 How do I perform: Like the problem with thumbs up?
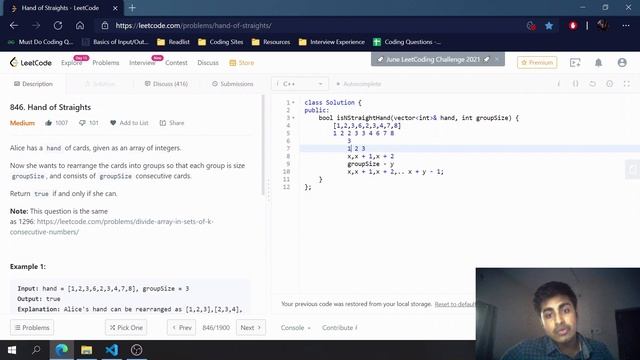click(x=49, y=123)
